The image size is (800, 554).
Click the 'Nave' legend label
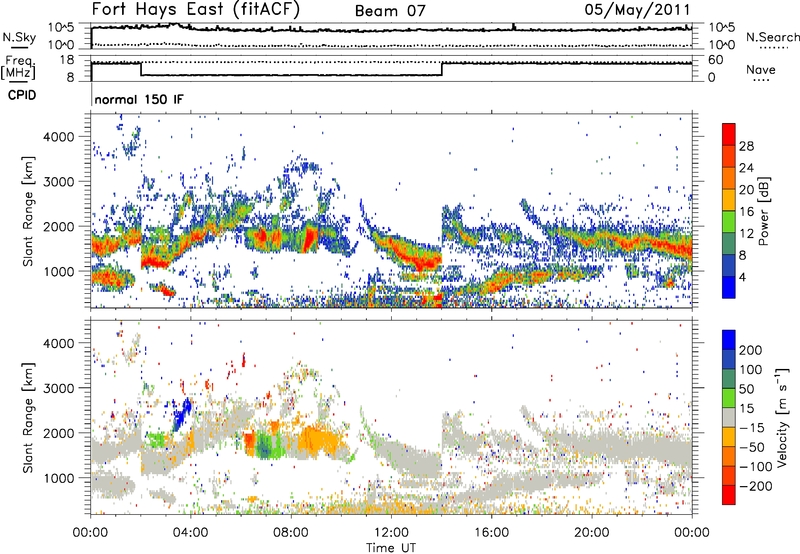tap(761, 69)
